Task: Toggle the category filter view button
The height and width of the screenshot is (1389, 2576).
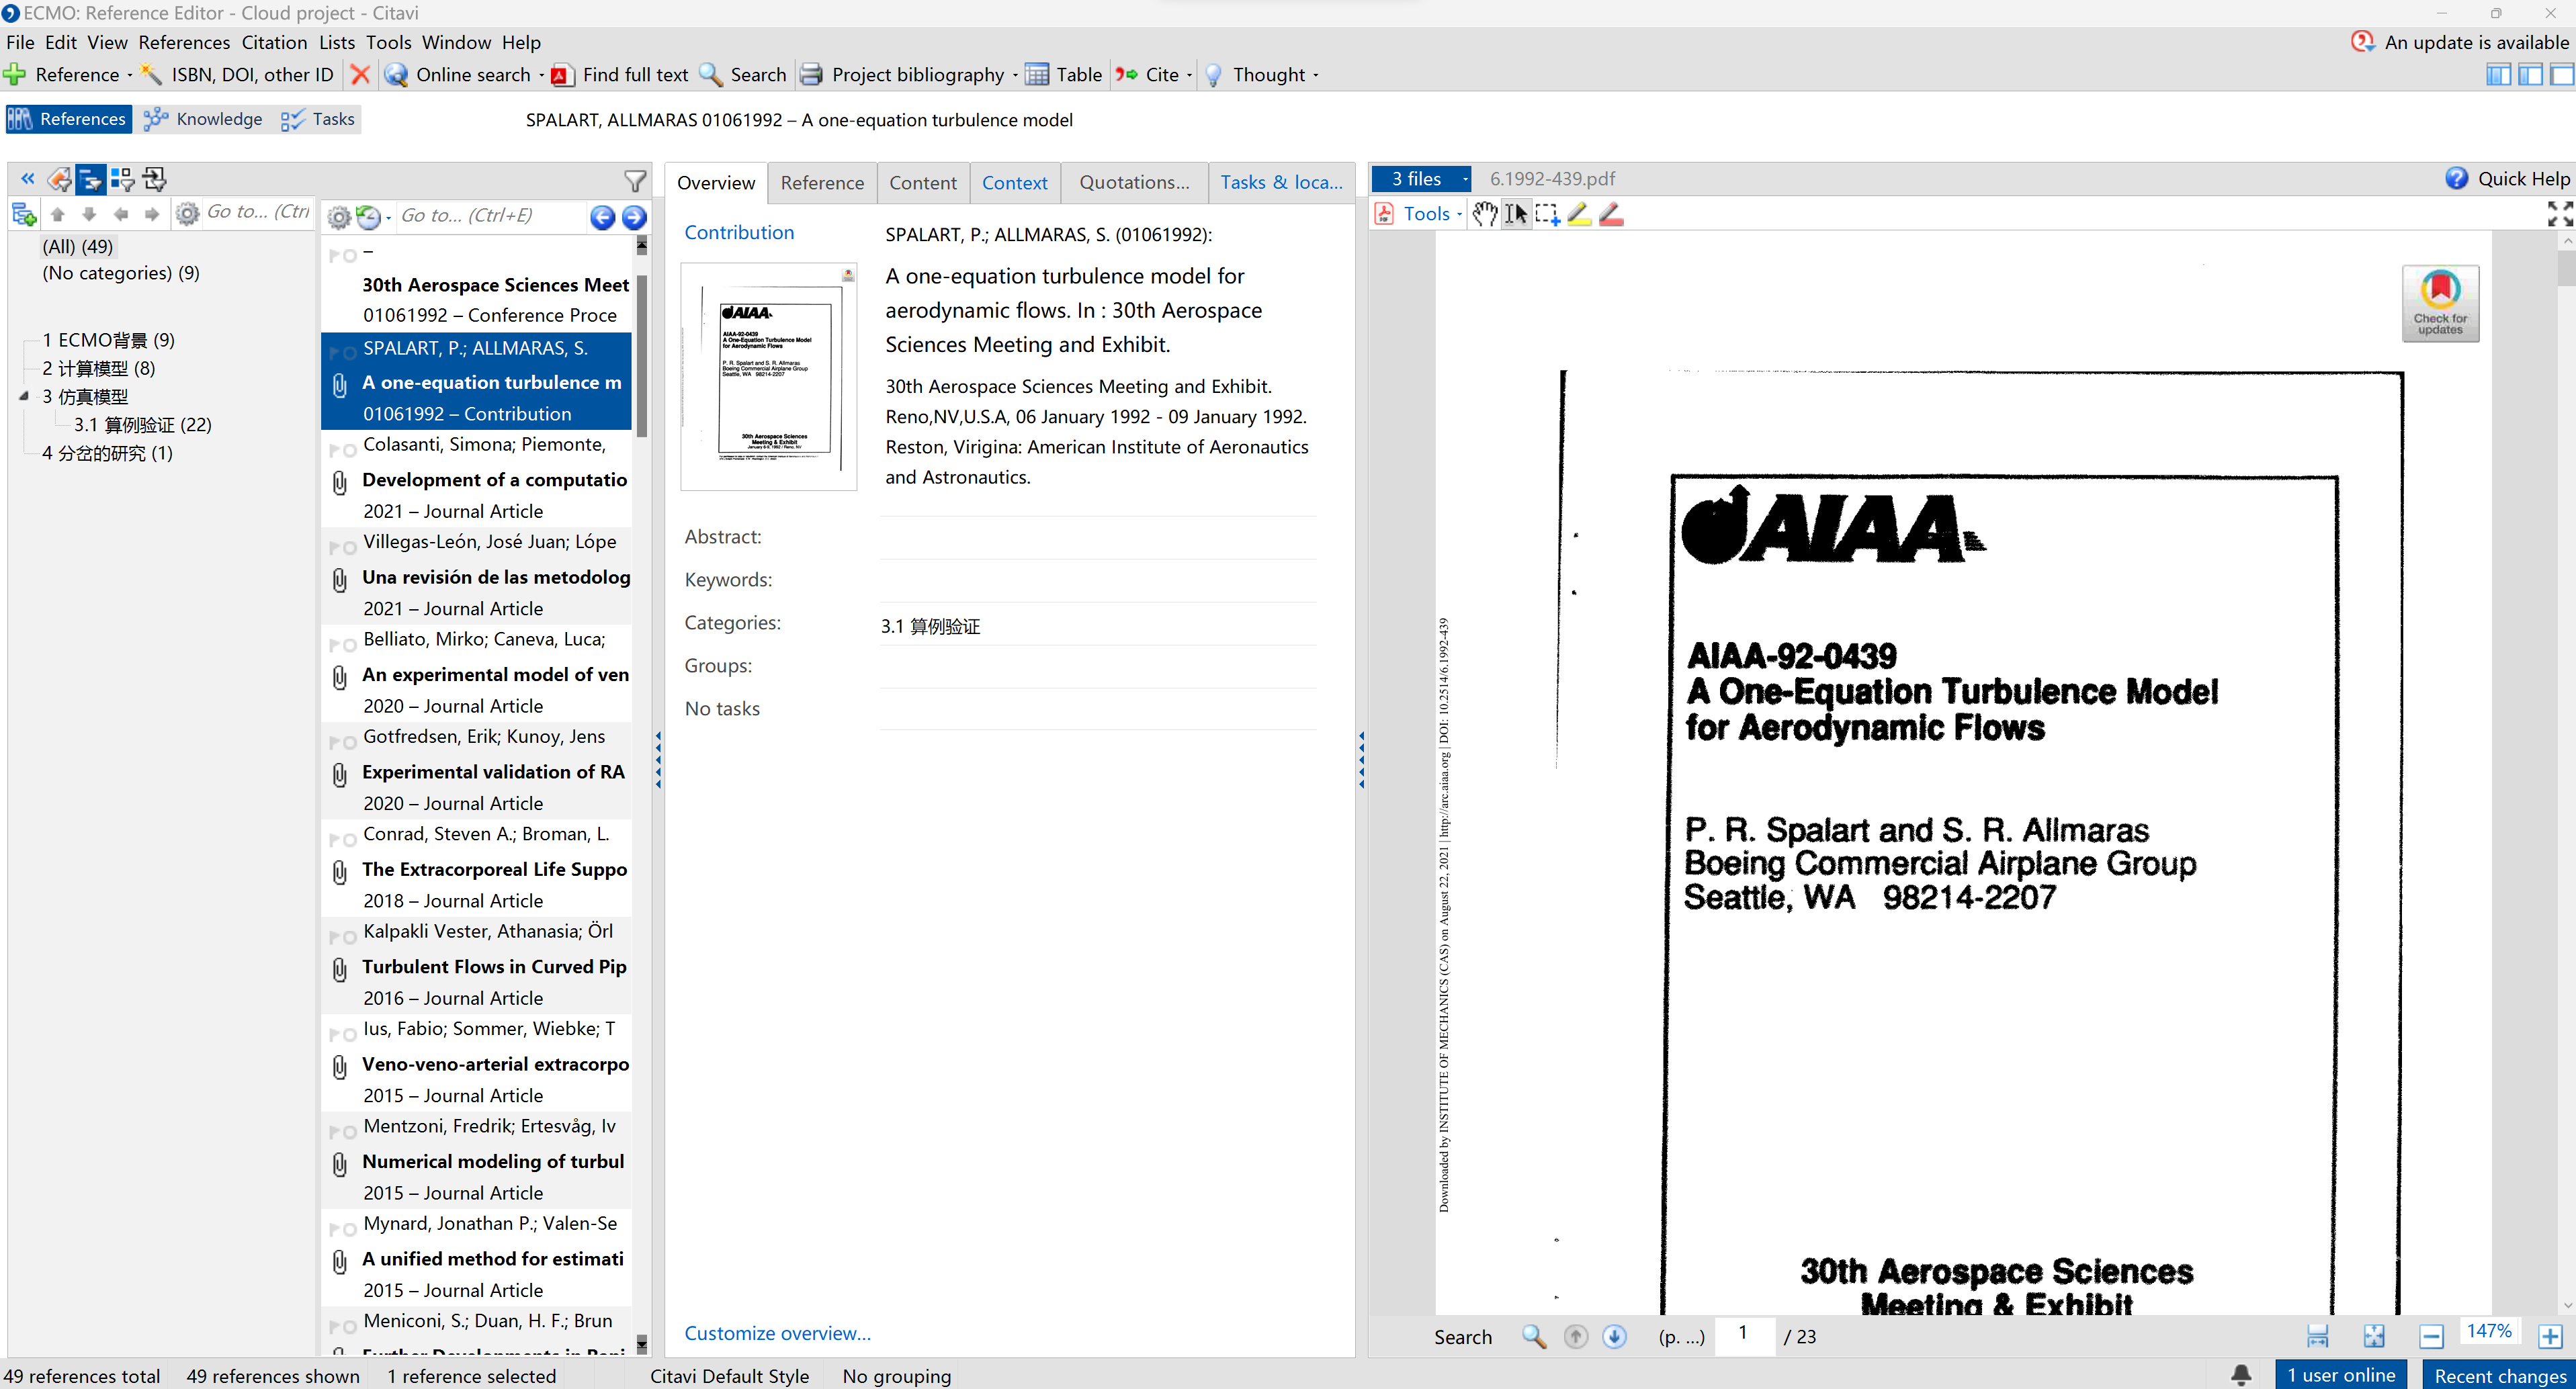Action: (90, 180)
